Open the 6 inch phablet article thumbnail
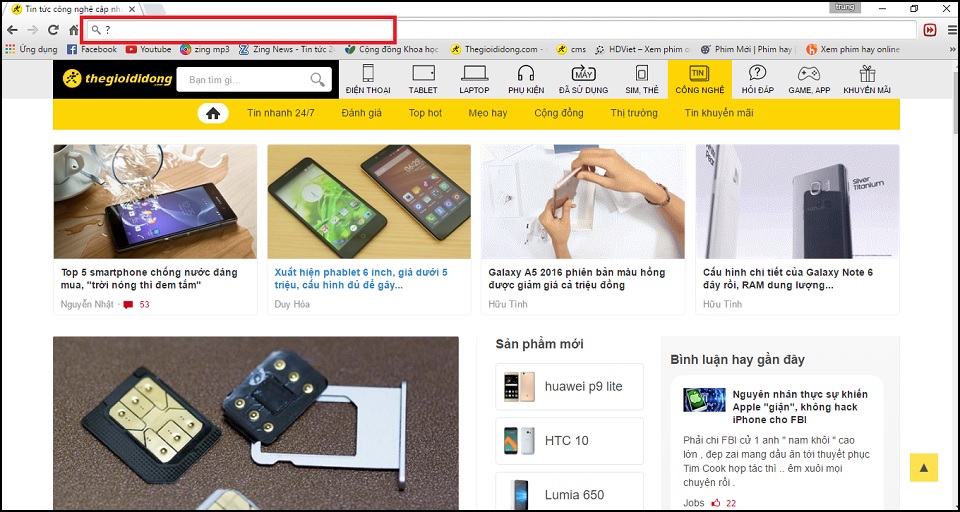 (369, 201)
